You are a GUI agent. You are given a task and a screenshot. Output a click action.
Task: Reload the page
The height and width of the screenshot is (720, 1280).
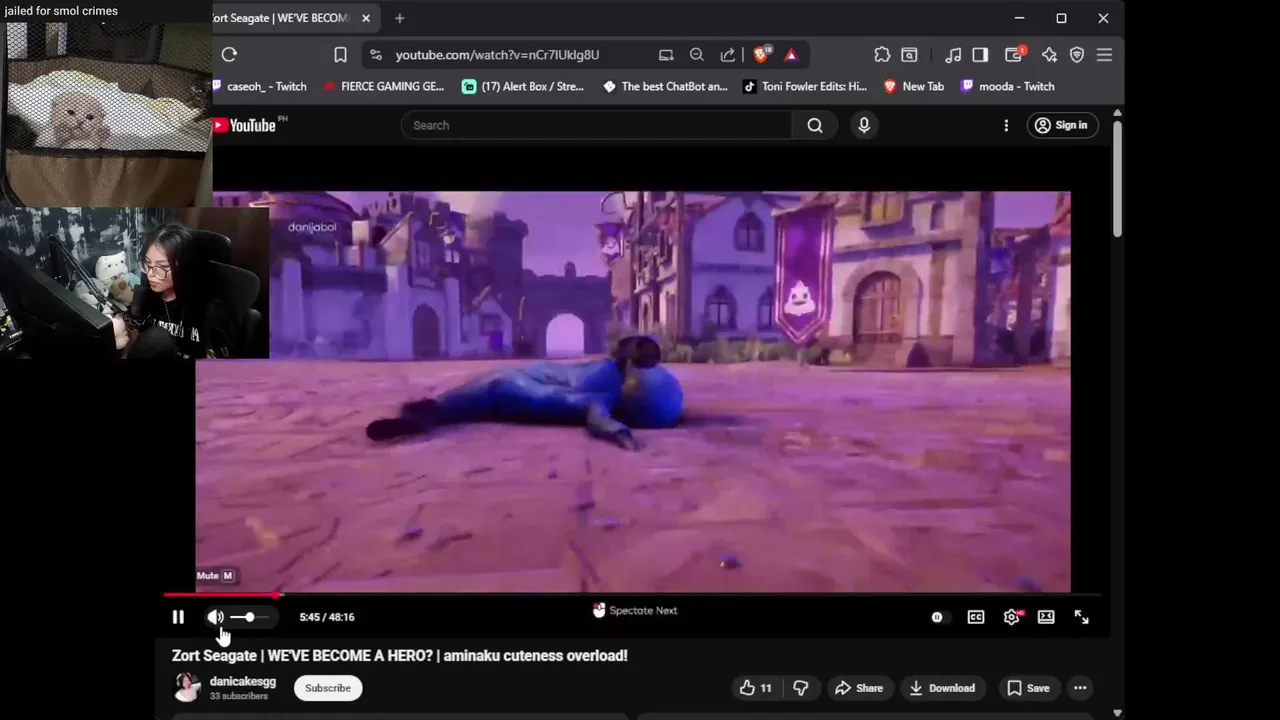[x=229, y=55]
